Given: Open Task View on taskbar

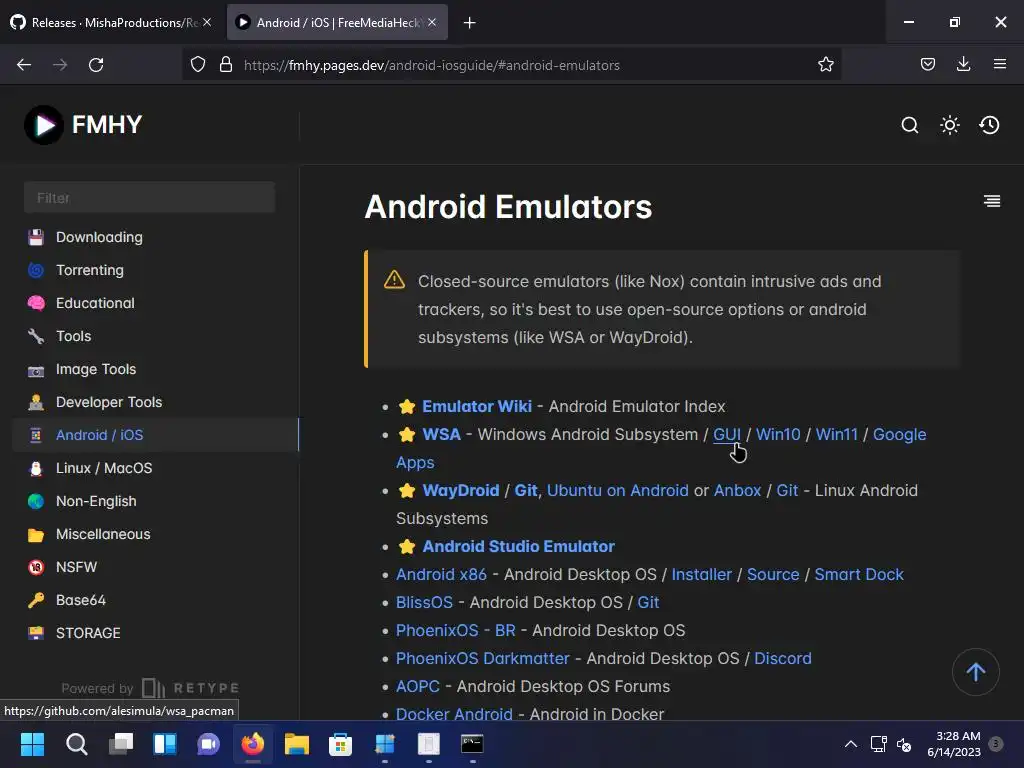Looking at the screenshot, I should 121,744.
